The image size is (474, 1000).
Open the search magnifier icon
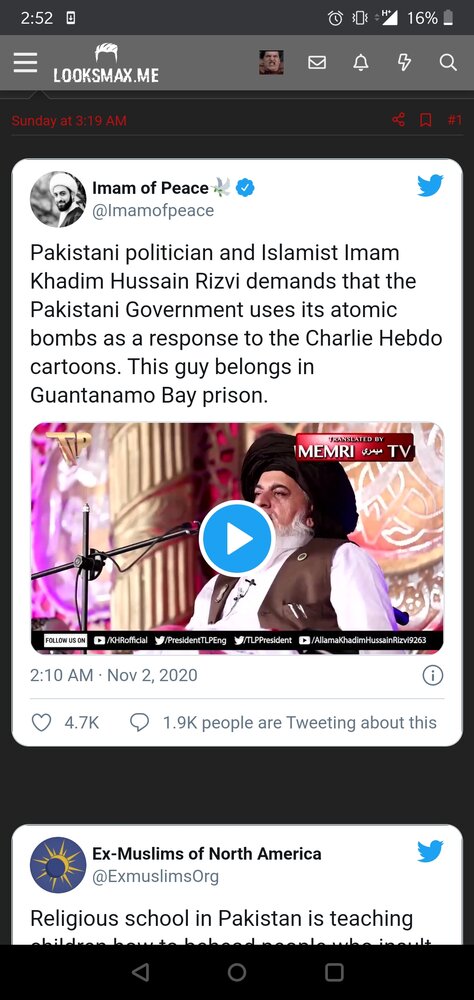pos(448,62)
